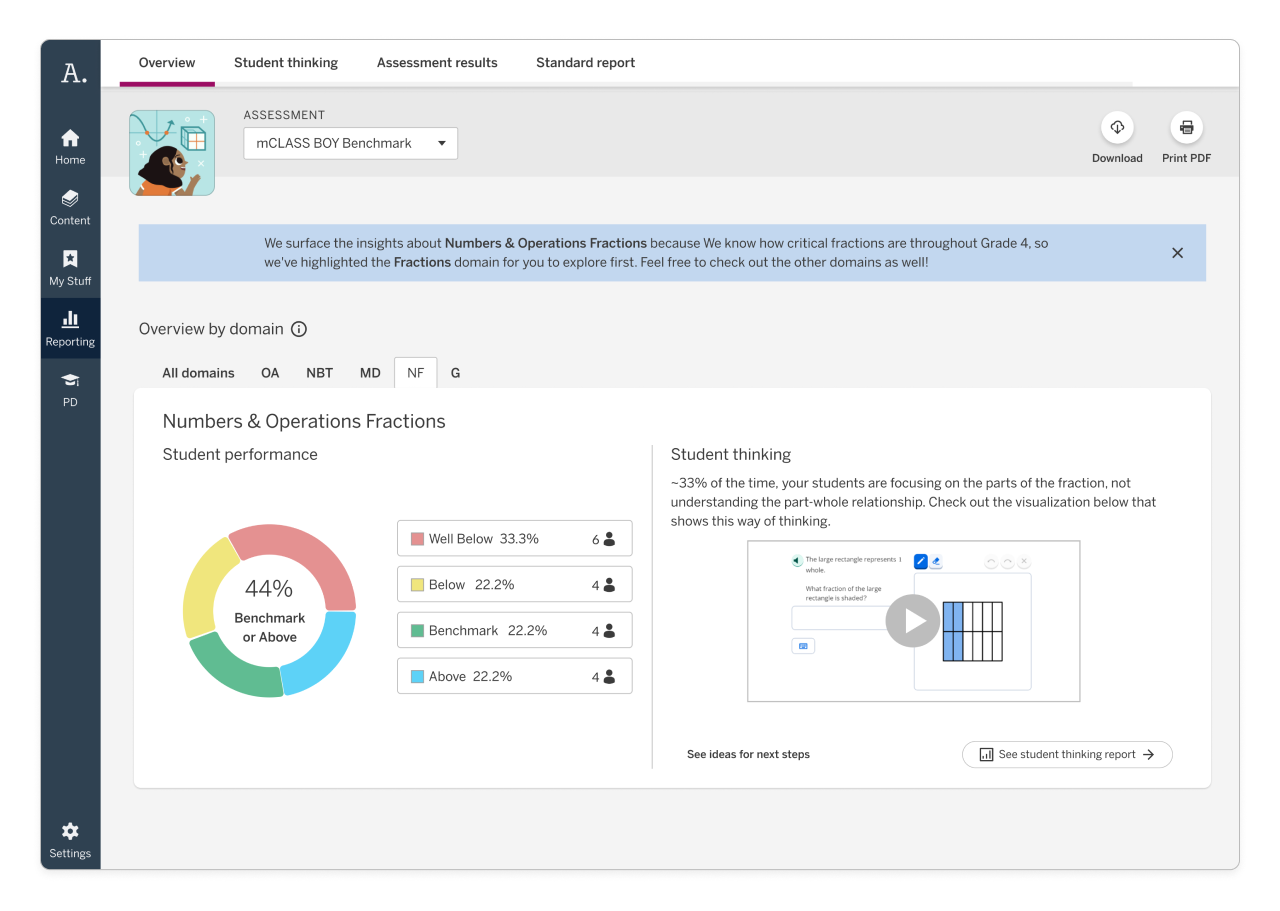Click the blue Above color swatch
The width and height of the screenshot is (1280, 911).
[418, 677]
